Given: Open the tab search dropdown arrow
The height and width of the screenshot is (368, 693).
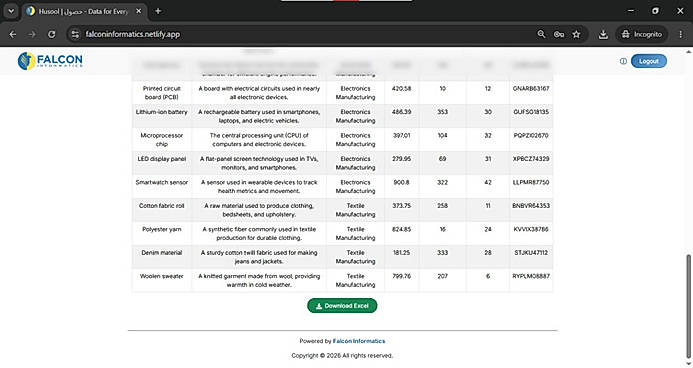Looking at the screenshot, I should point(11,11).
